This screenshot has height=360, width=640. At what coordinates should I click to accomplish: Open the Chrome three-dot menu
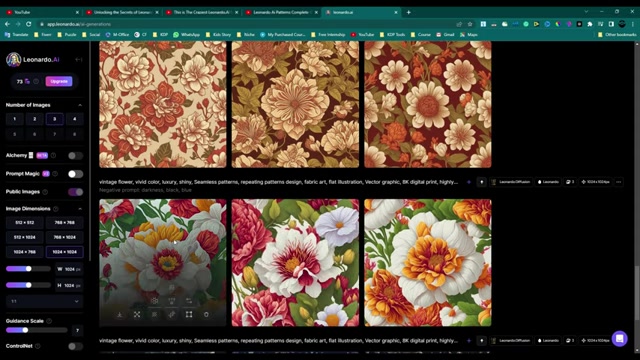(x=633, y=24)
